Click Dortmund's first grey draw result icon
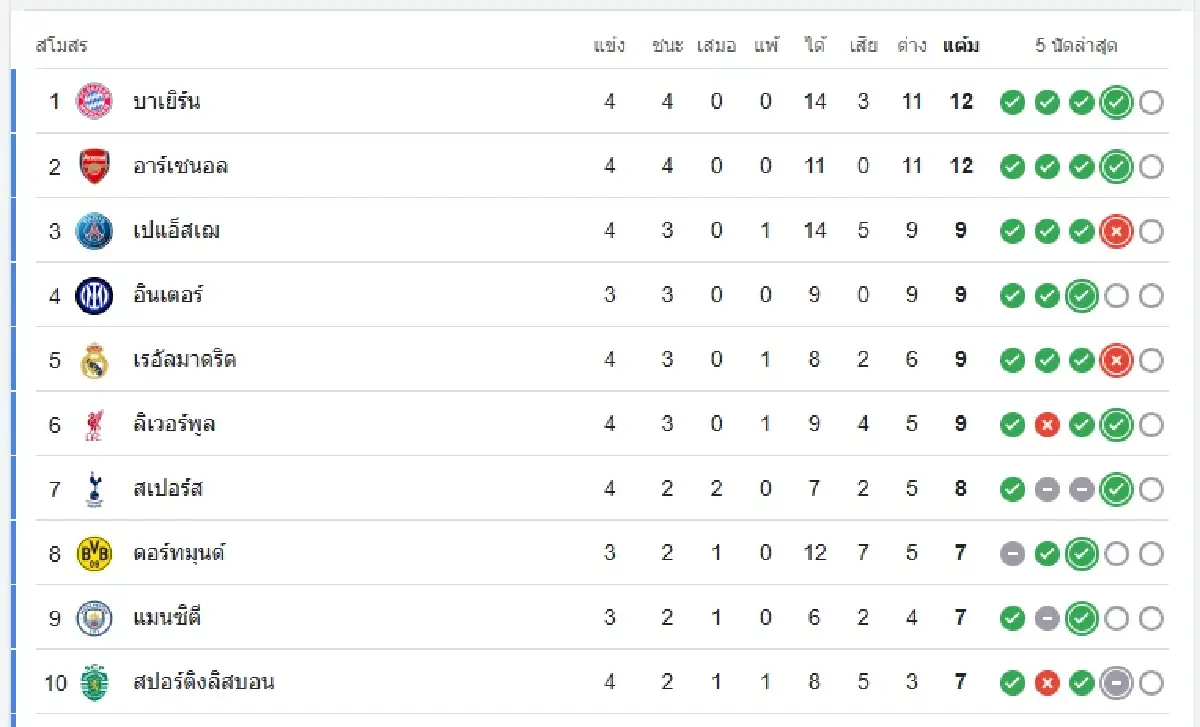This screenshot has width=1200, height=727. coord(1013,554)
